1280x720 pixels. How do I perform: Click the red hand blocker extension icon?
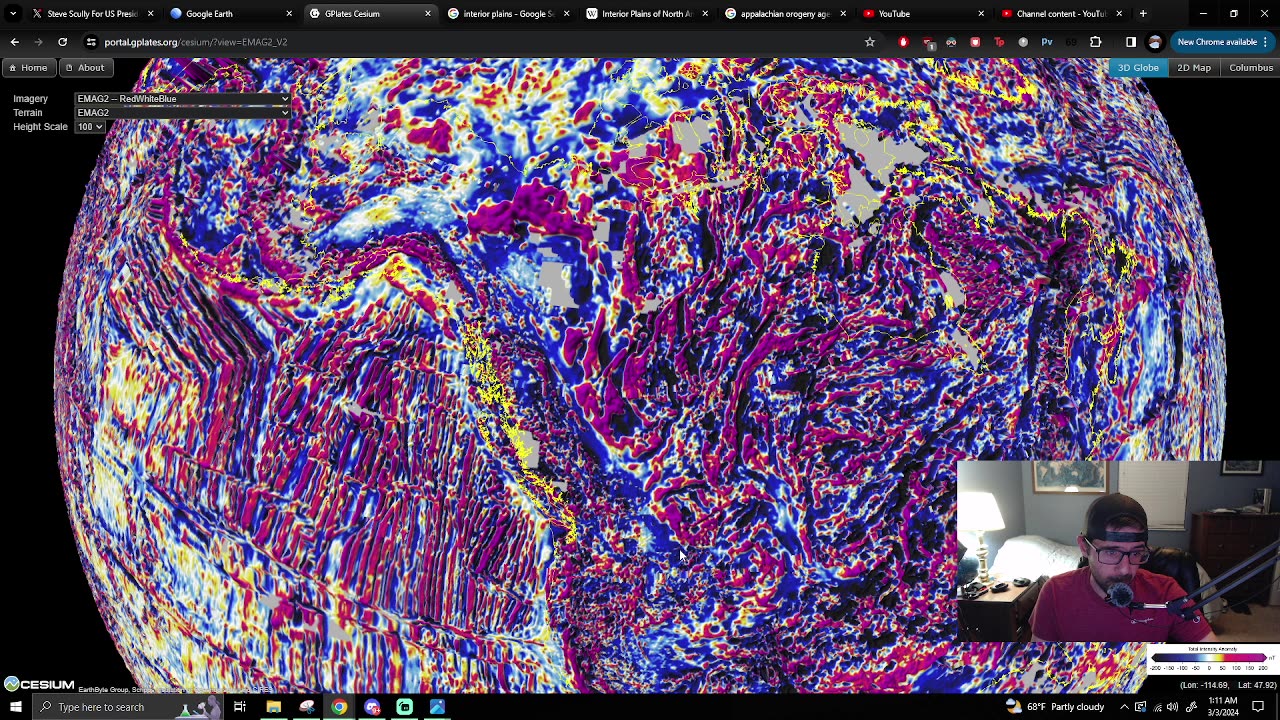(904, 42)
